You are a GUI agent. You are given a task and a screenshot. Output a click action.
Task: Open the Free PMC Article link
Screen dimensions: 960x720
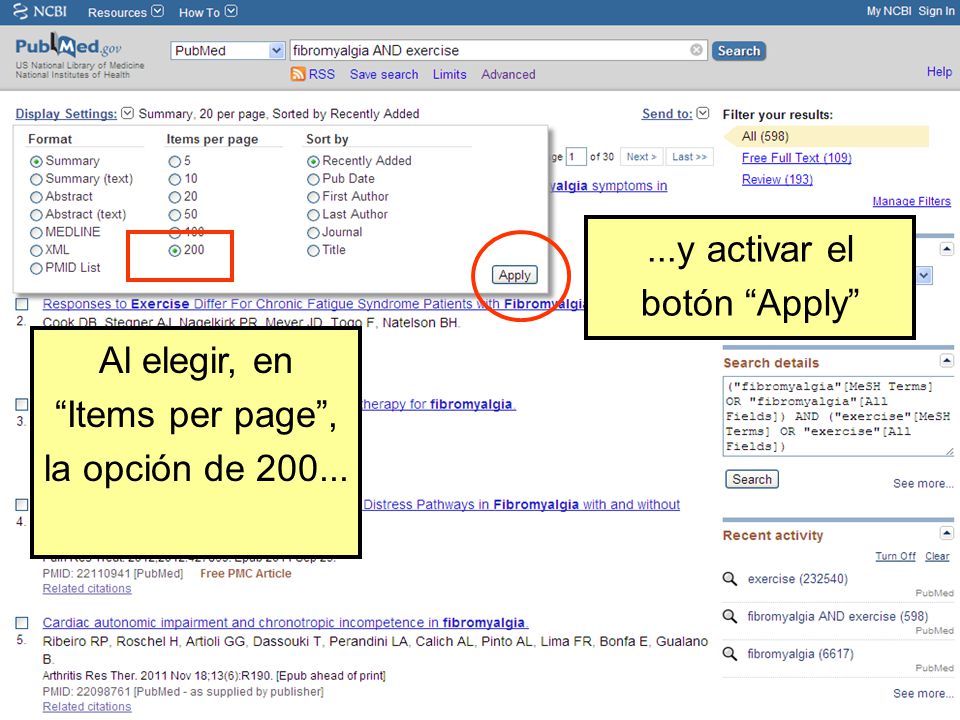point(246,574)
